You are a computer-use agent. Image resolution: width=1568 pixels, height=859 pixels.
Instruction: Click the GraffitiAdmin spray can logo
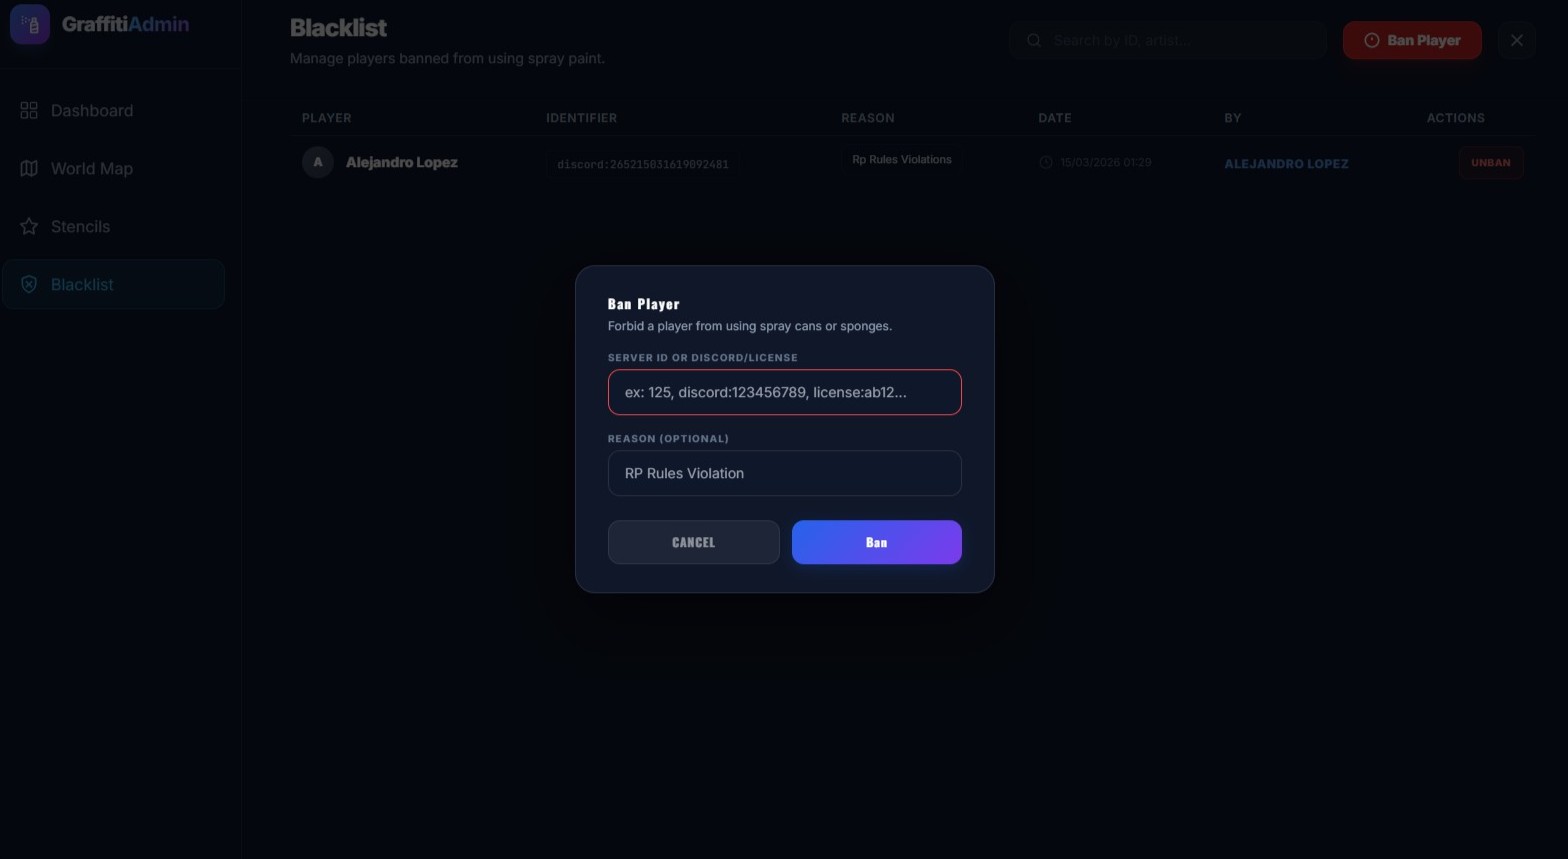click(30, 25)
